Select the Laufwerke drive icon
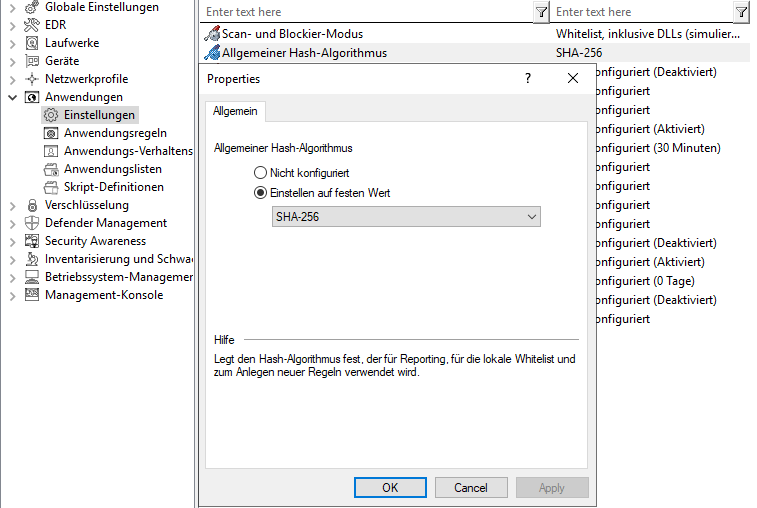This screenshot has width=757, height=508. point(32,43)
